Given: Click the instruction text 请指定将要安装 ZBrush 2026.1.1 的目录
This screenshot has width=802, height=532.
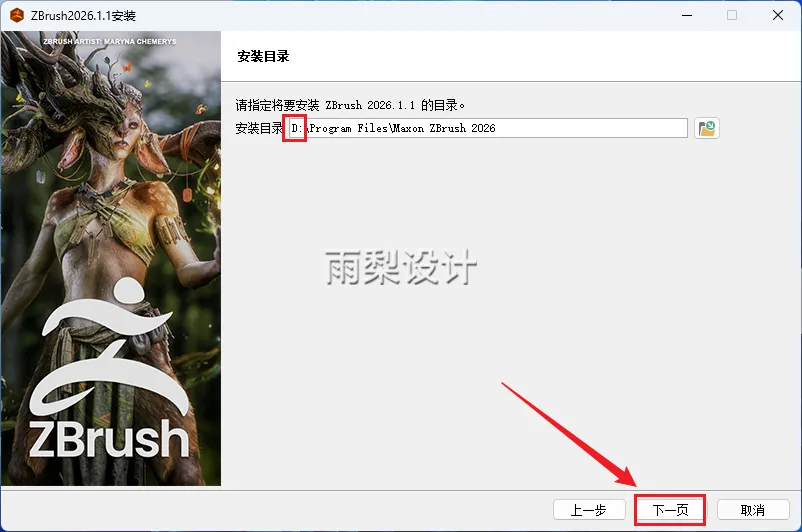Looking at the screenshot, I should 350,105.
